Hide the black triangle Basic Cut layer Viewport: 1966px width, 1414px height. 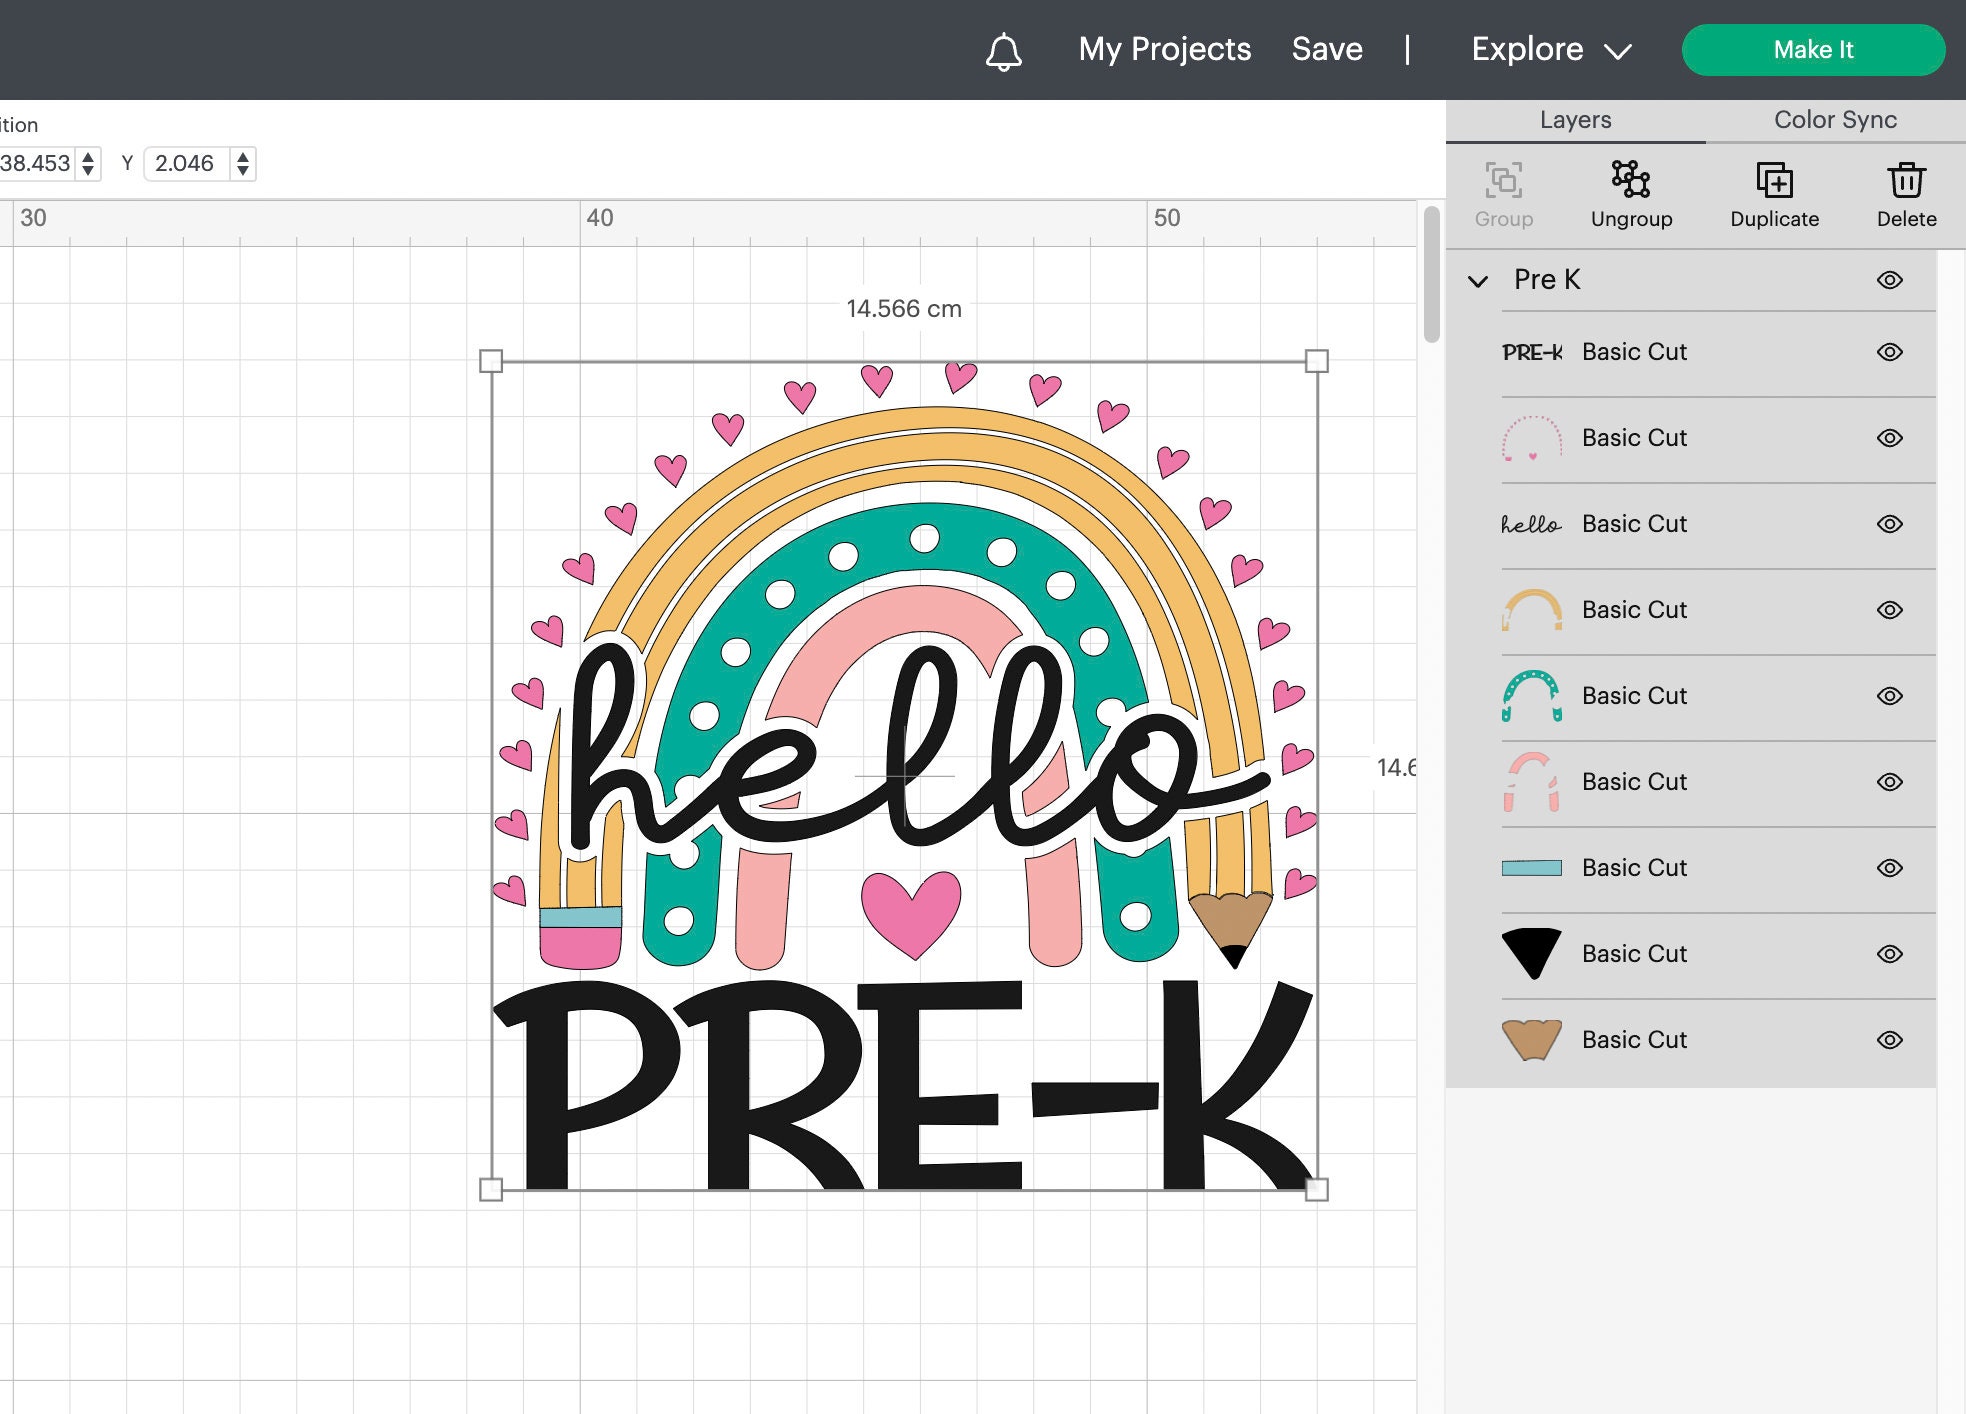pyautogui.click(x=1890, y=953)
